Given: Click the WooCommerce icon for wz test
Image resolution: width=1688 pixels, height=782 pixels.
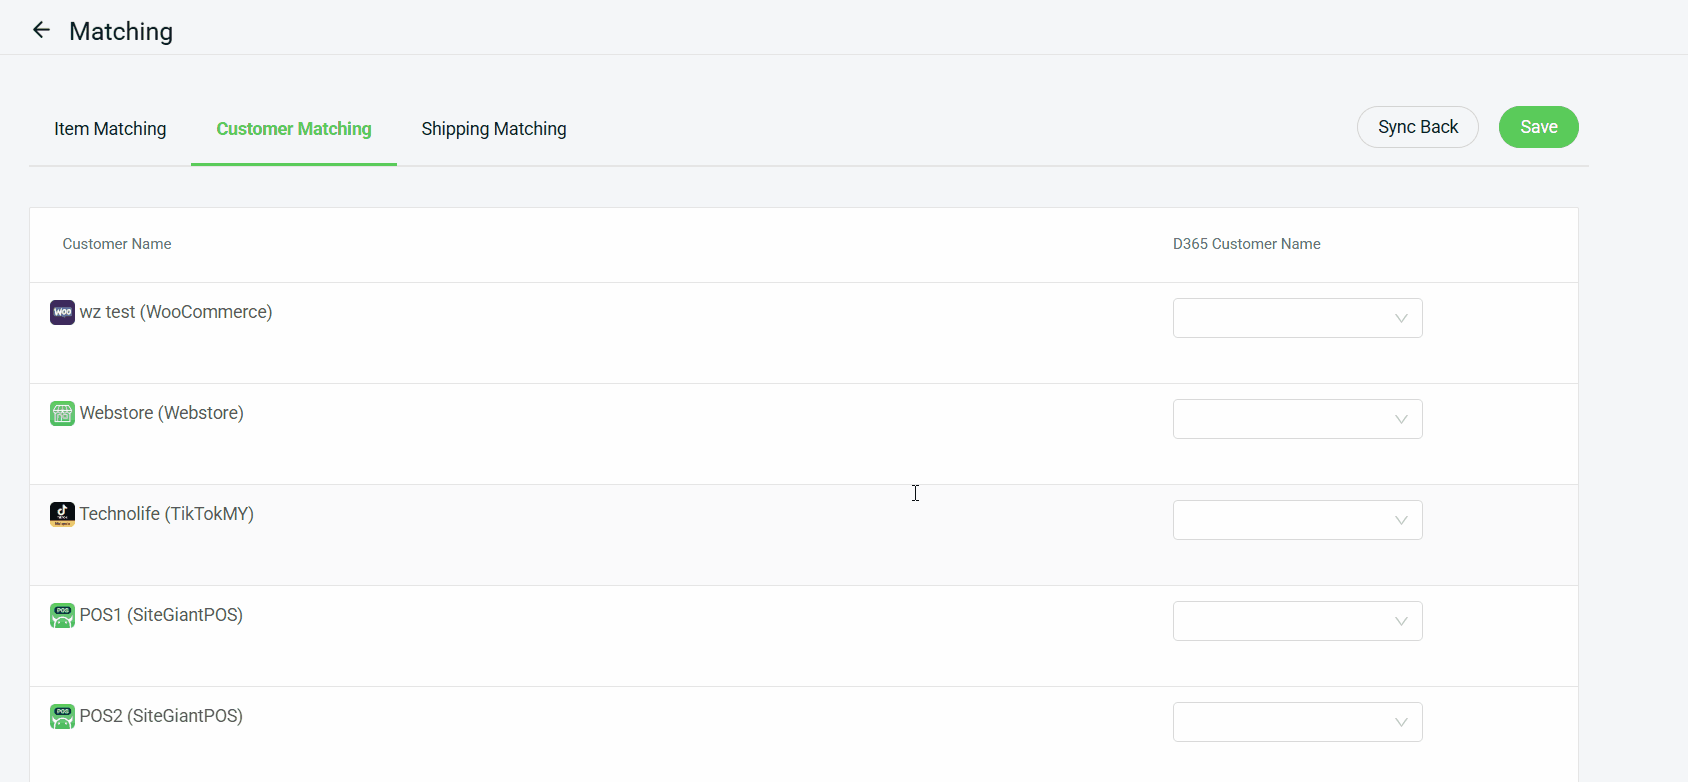Looking at the screenshot, I should click(62, 313).
